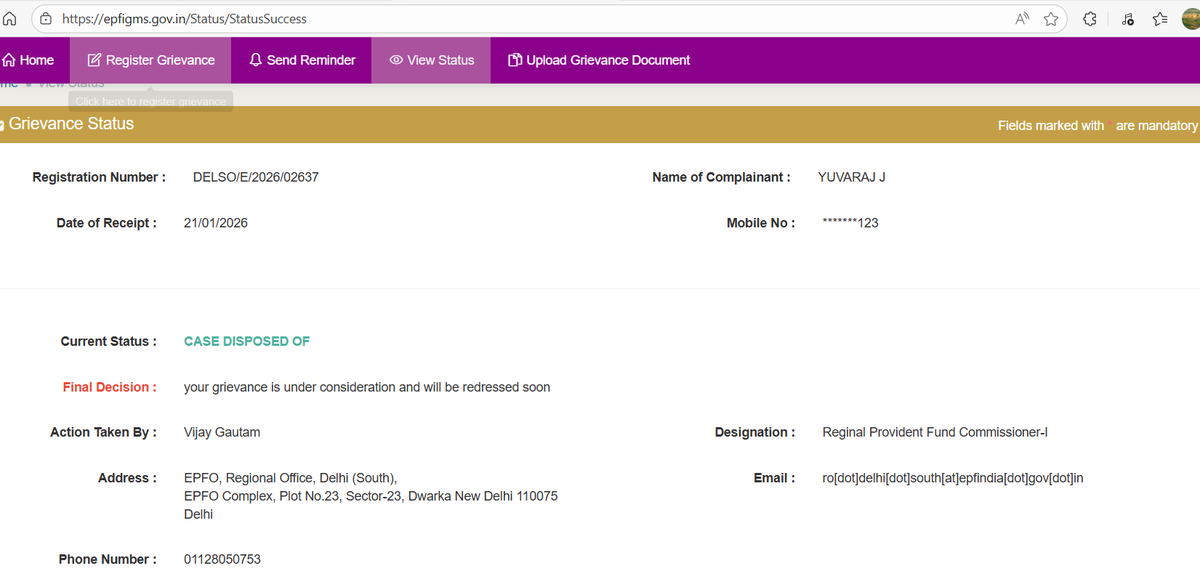Select registration number DELSO/E/2026/02637

point(256,177)
